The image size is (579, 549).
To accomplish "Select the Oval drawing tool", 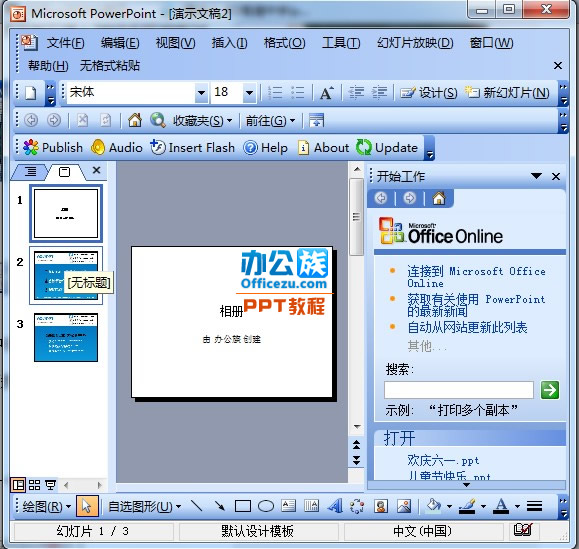I will click(x=265, y=506).
